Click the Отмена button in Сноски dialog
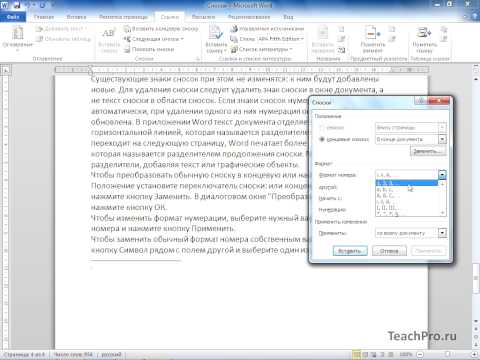Viewport: 480px width, 360px height. [389, 251]
